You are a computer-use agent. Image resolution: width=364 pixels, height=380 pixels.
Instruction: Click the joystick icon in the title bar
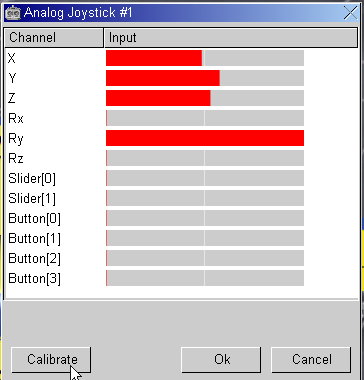[x=13, y=13]
